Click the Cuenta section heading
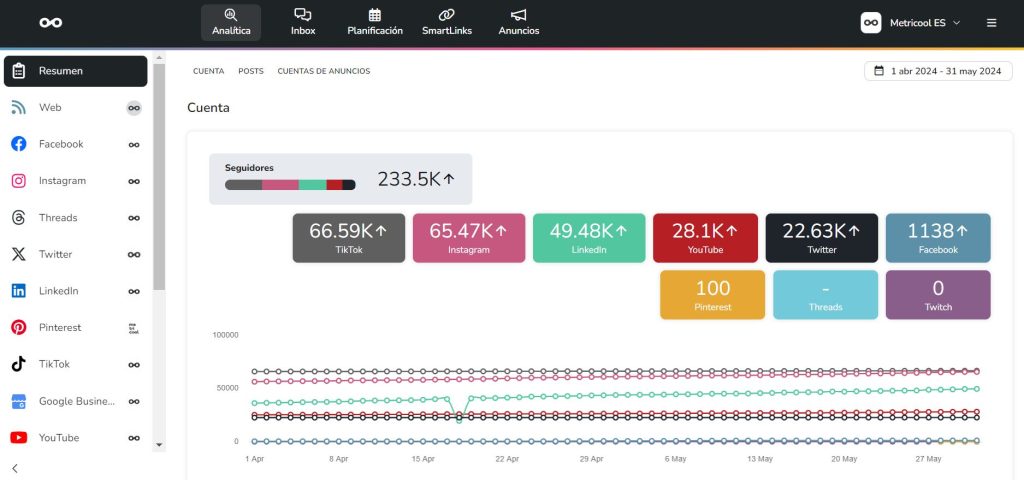 tap(208, 108)
